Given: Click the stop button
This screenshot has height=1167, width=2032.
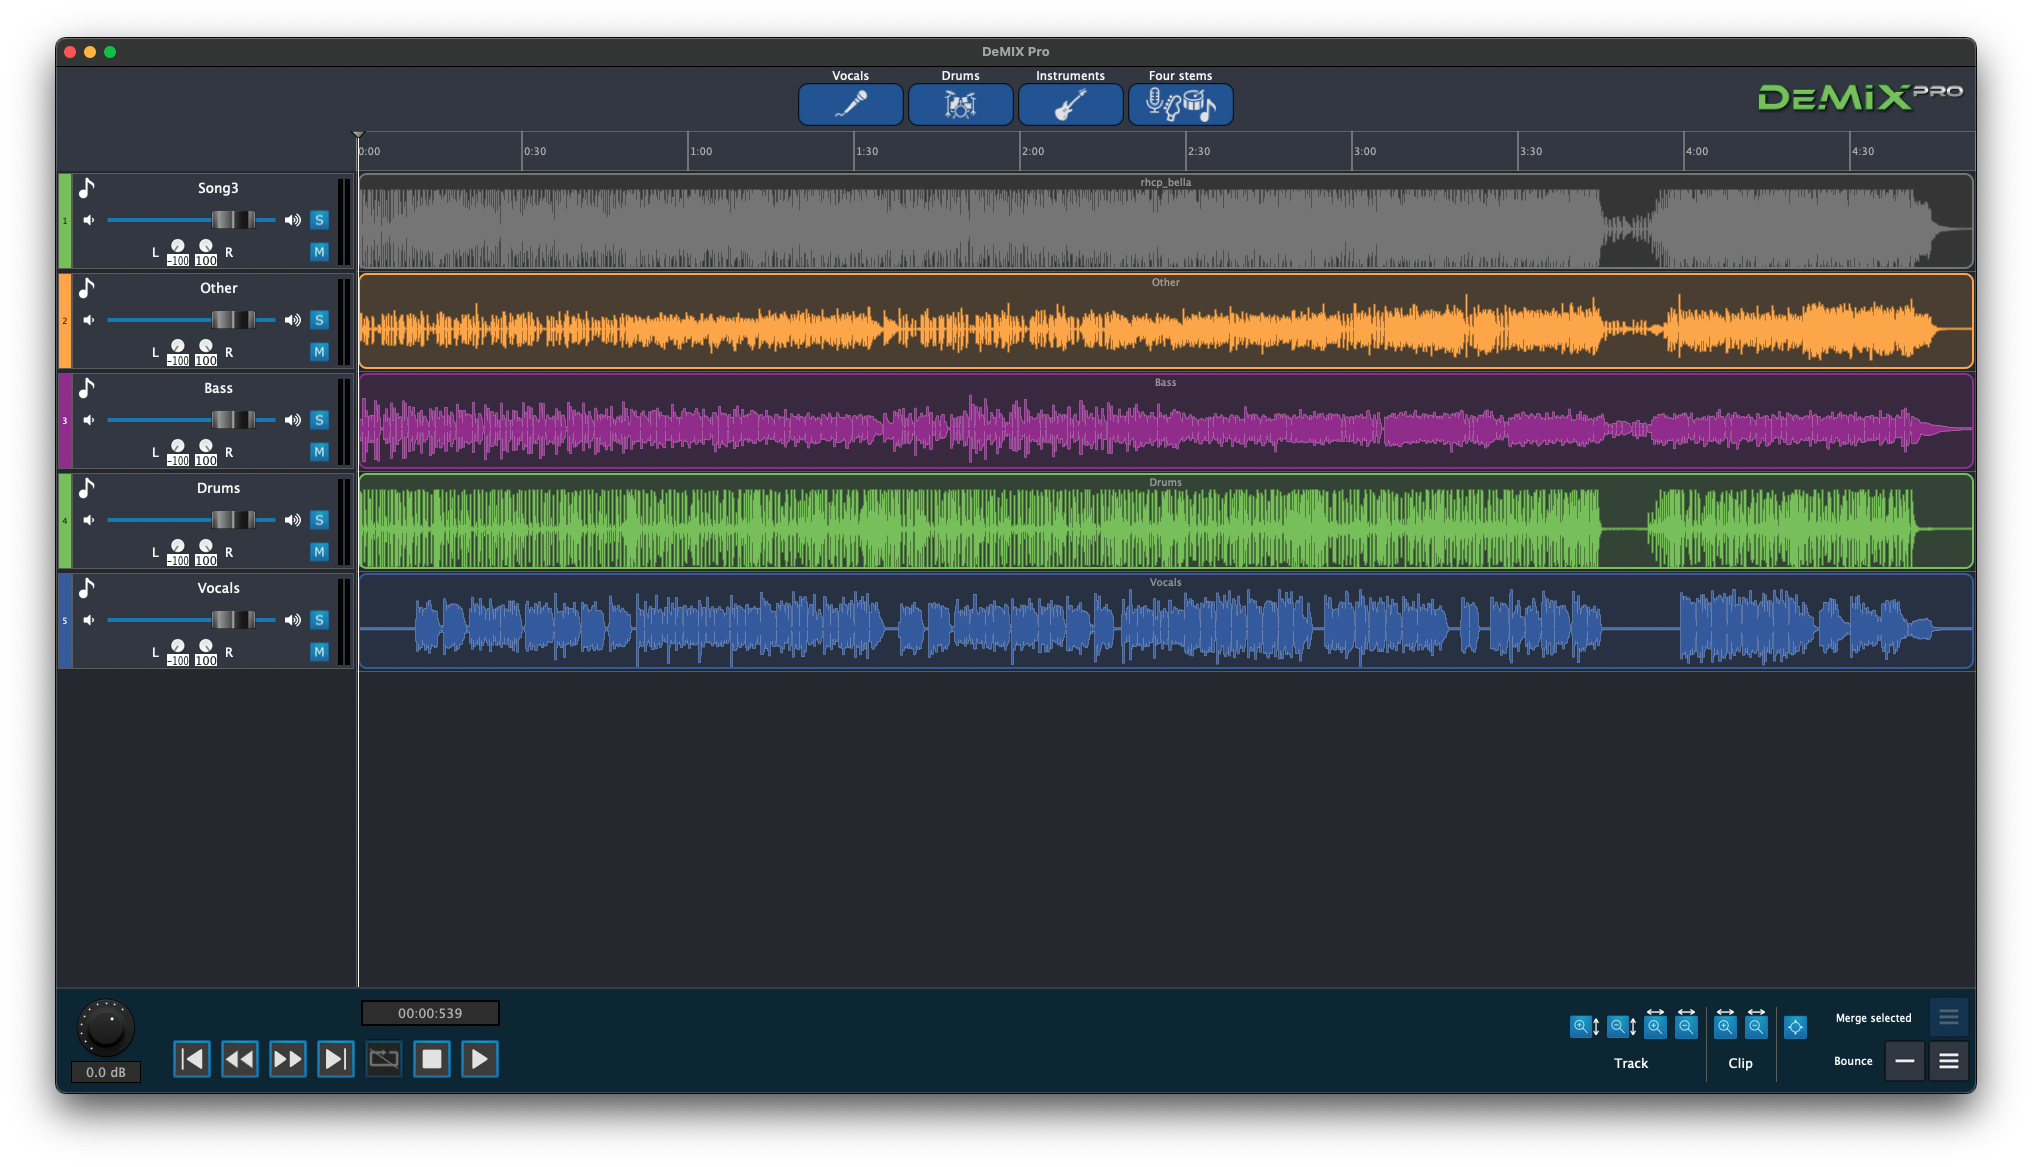Looking at the screenshot, I should coord(432,1059).
